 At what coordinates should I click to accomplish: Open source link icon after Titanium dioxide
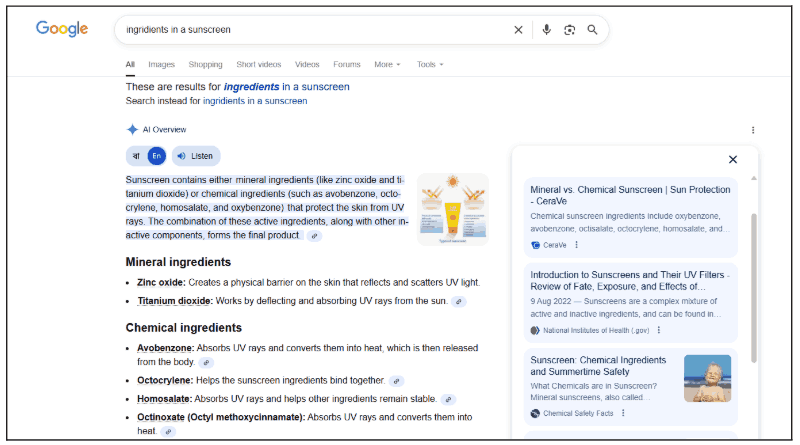(x=459, y=302)
